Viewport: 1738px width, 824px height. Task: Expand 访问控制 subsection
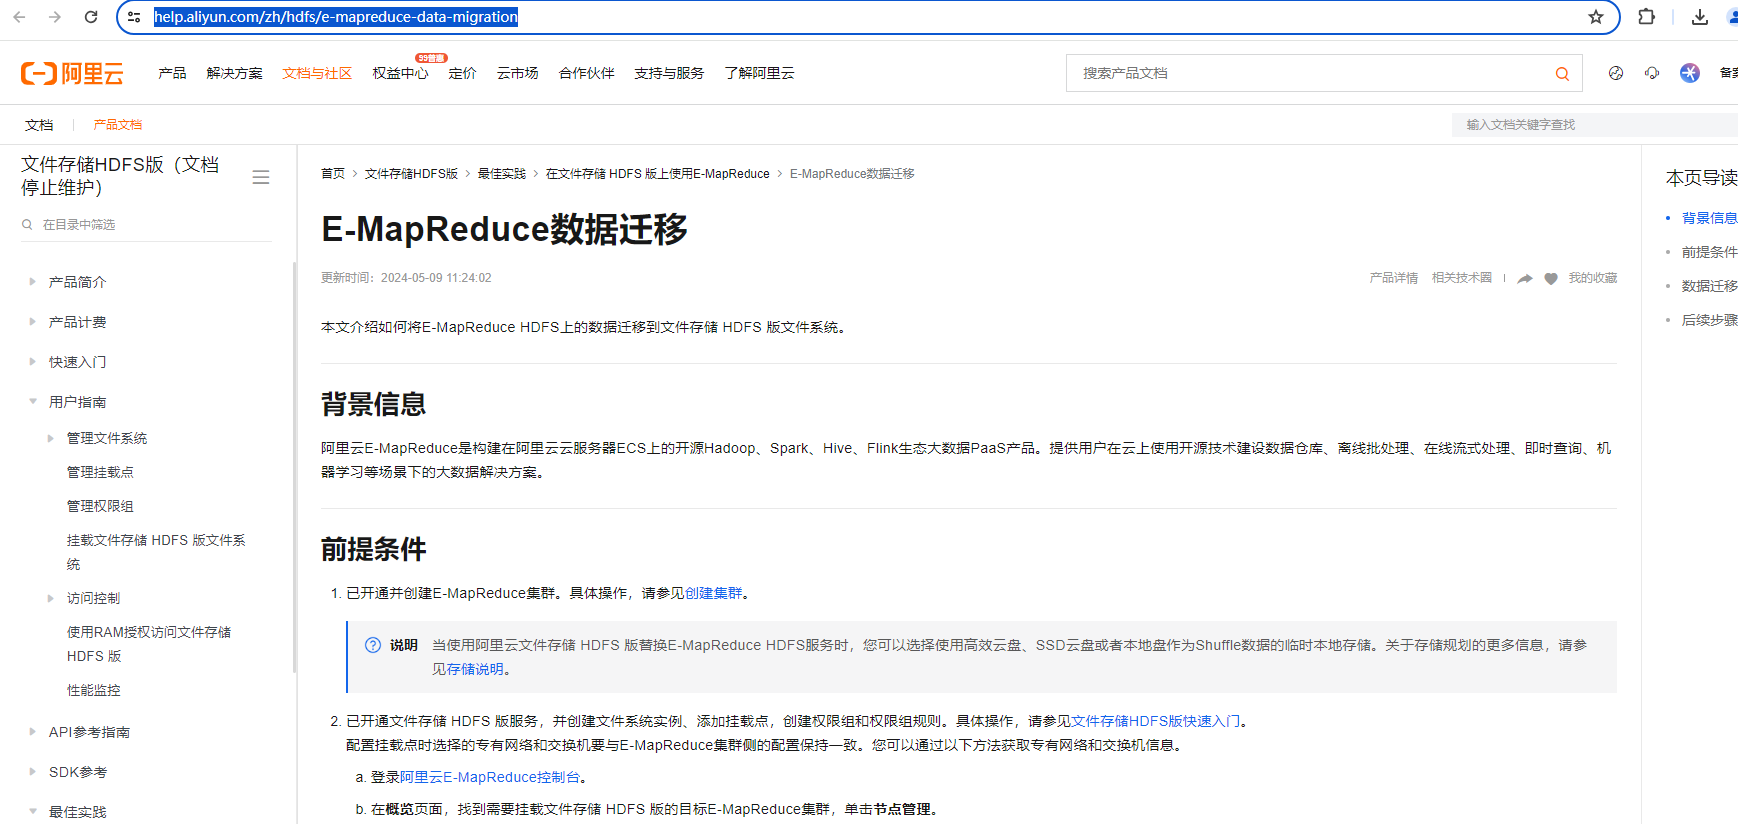pos(51,598)
